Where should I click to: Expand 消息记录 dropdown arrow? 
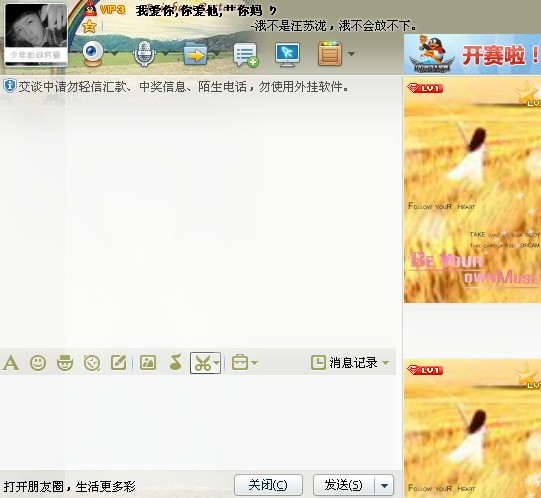point(386,363)
